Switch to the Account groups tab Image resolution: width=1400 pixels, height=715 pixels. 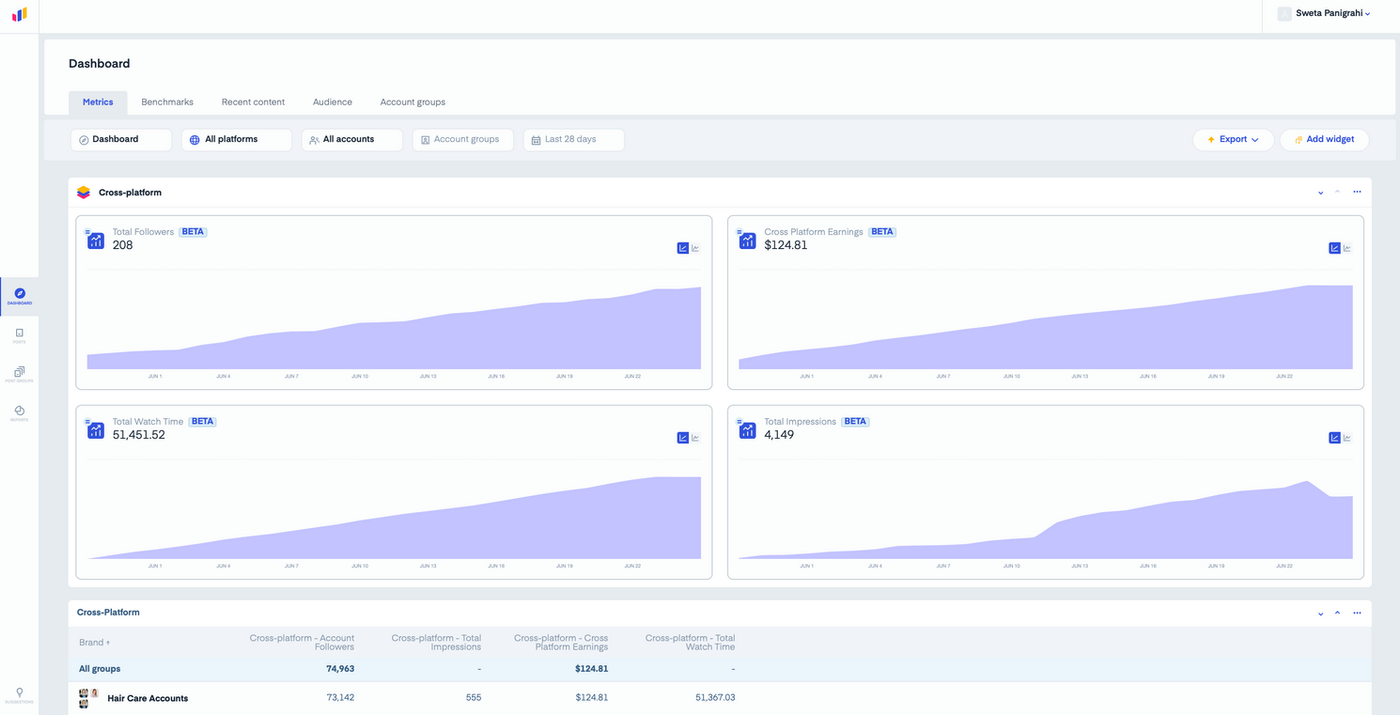point(413,102)
